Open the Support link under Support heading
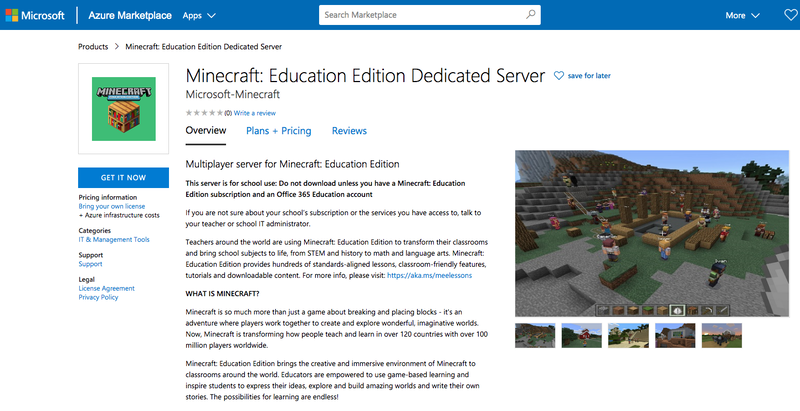The image size is (800, 411). point(90,264)
